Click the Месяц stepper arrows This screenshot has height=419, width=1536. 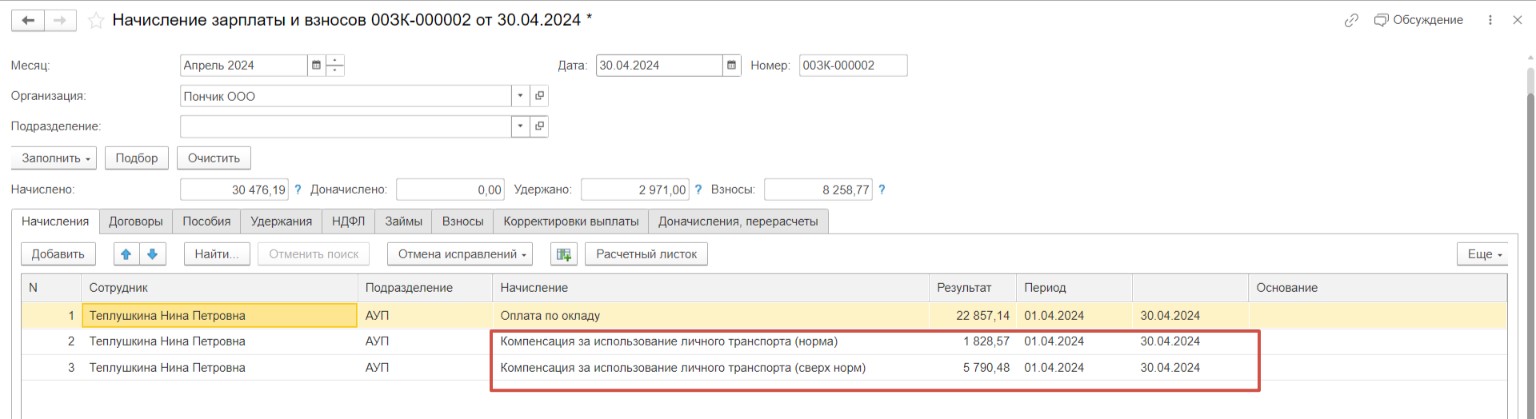[335, 66]
